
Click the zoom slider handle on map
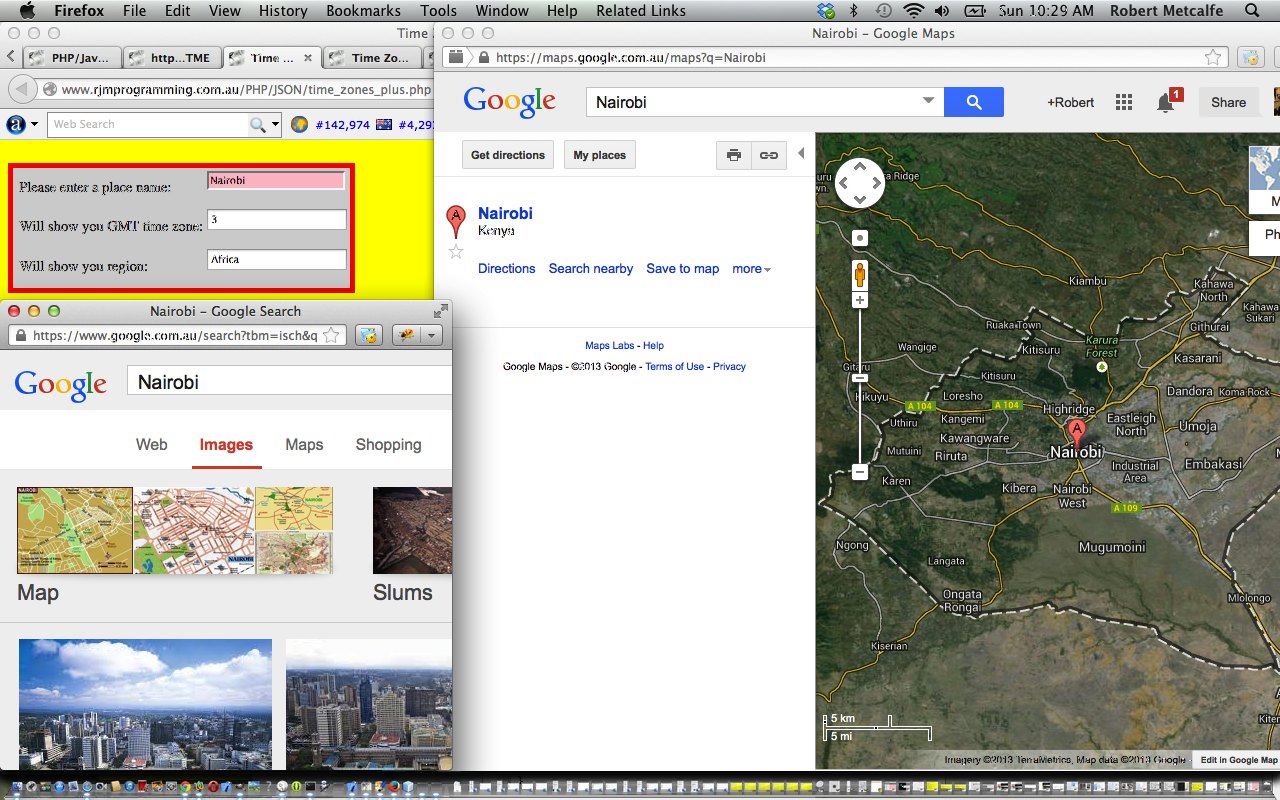click(x=860, y=378)
